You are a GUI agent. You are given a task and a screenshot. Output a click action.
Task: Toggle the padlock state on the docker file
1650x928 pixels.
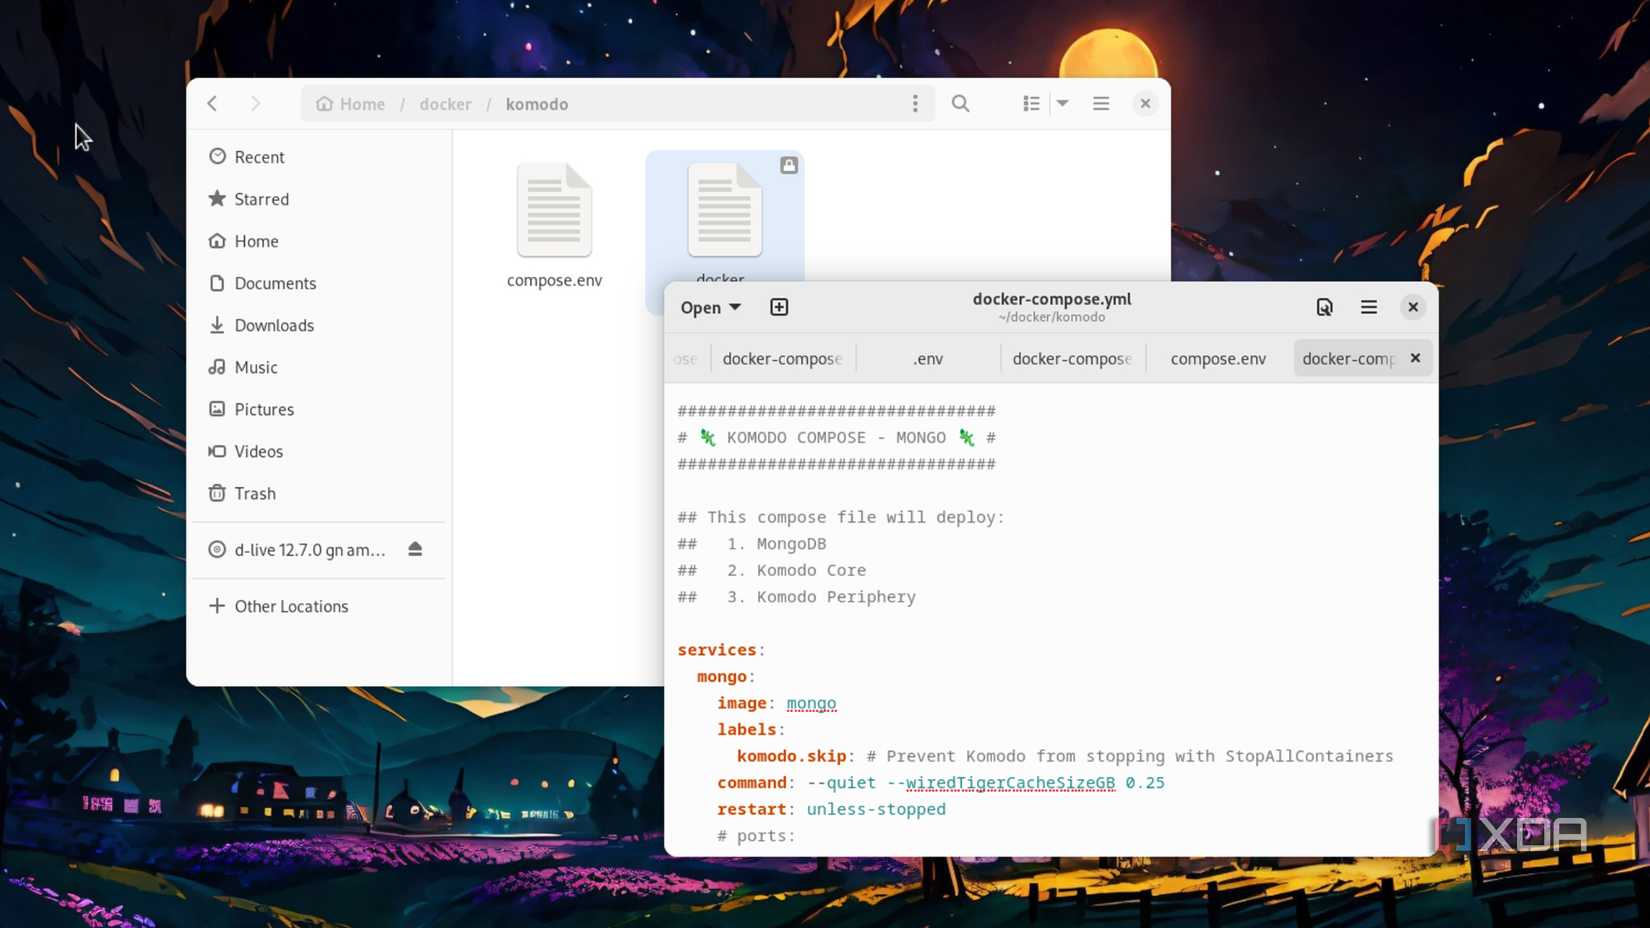(790, 165)
